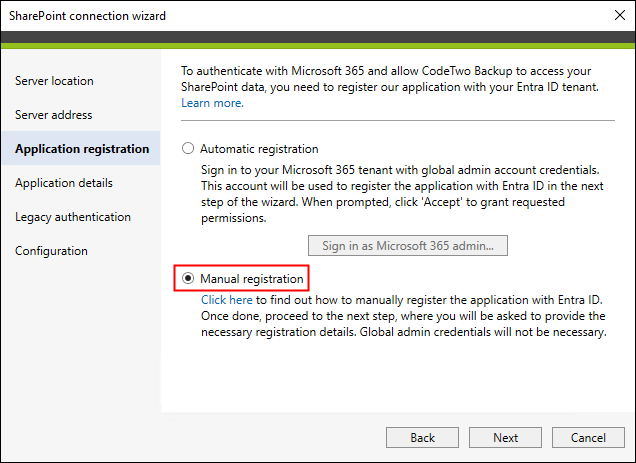This screenshot has height=463, width=636.
Task: Close the wizard with the X button
Action: [x=620, y=15]
